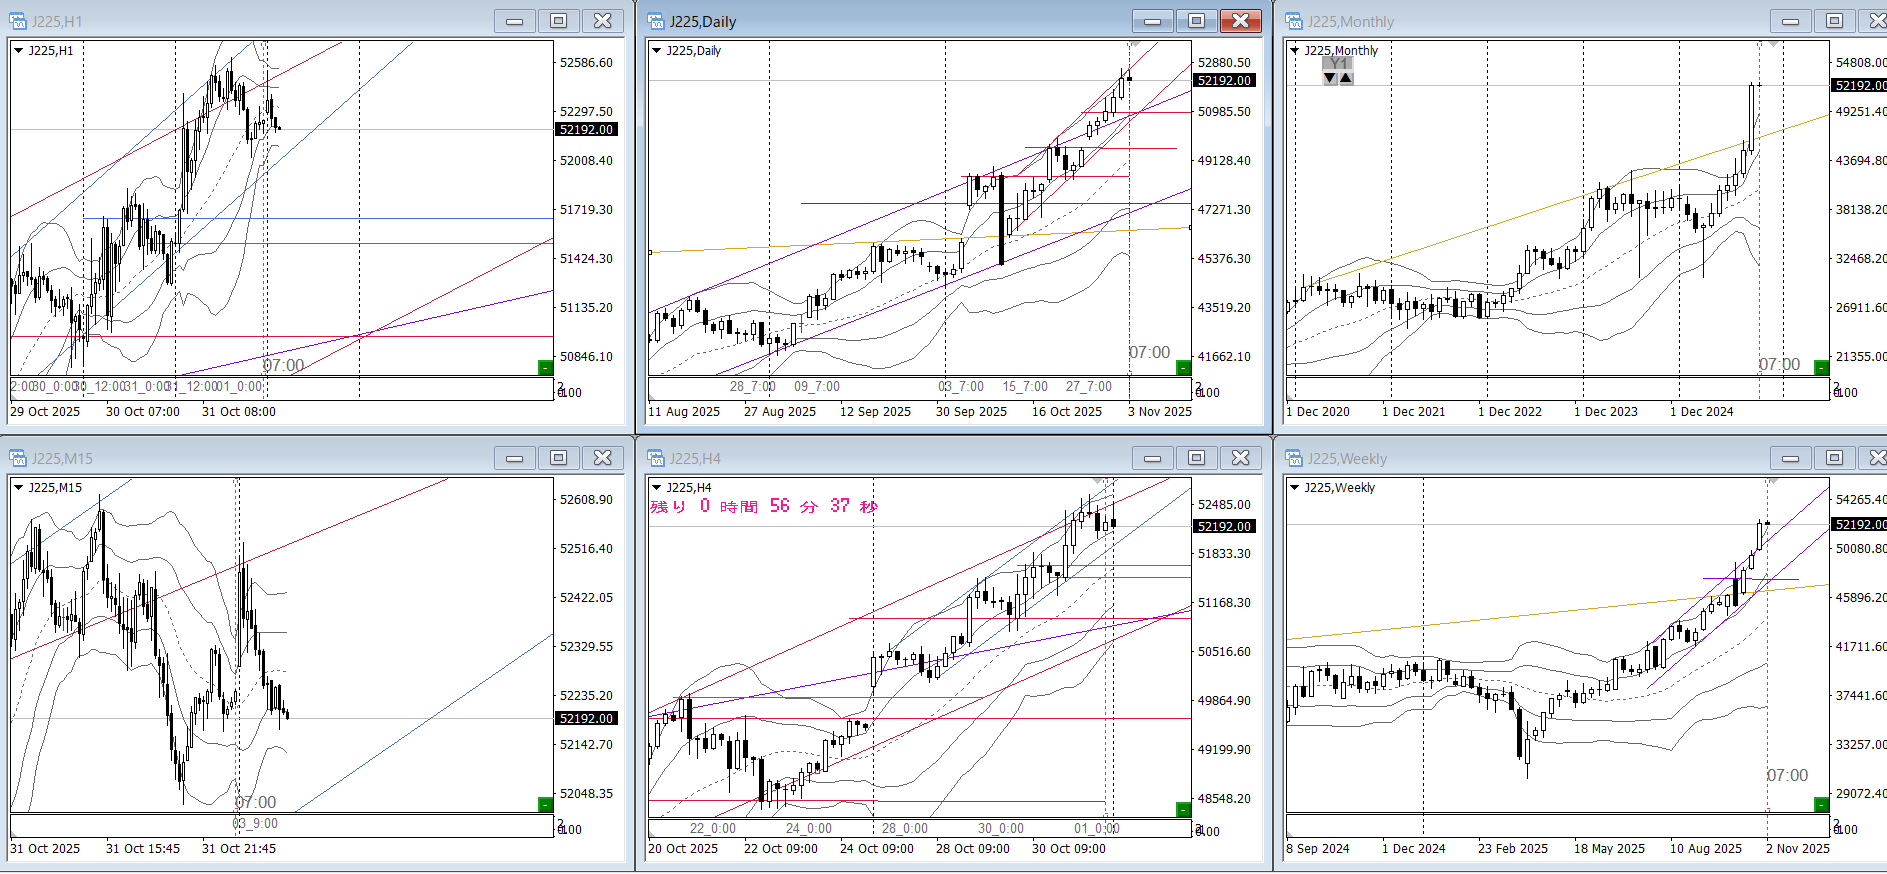The image size is (1887, 874).
Task: Click the 52192.00 price label in H1 chart
Action: tap(586, 130)
